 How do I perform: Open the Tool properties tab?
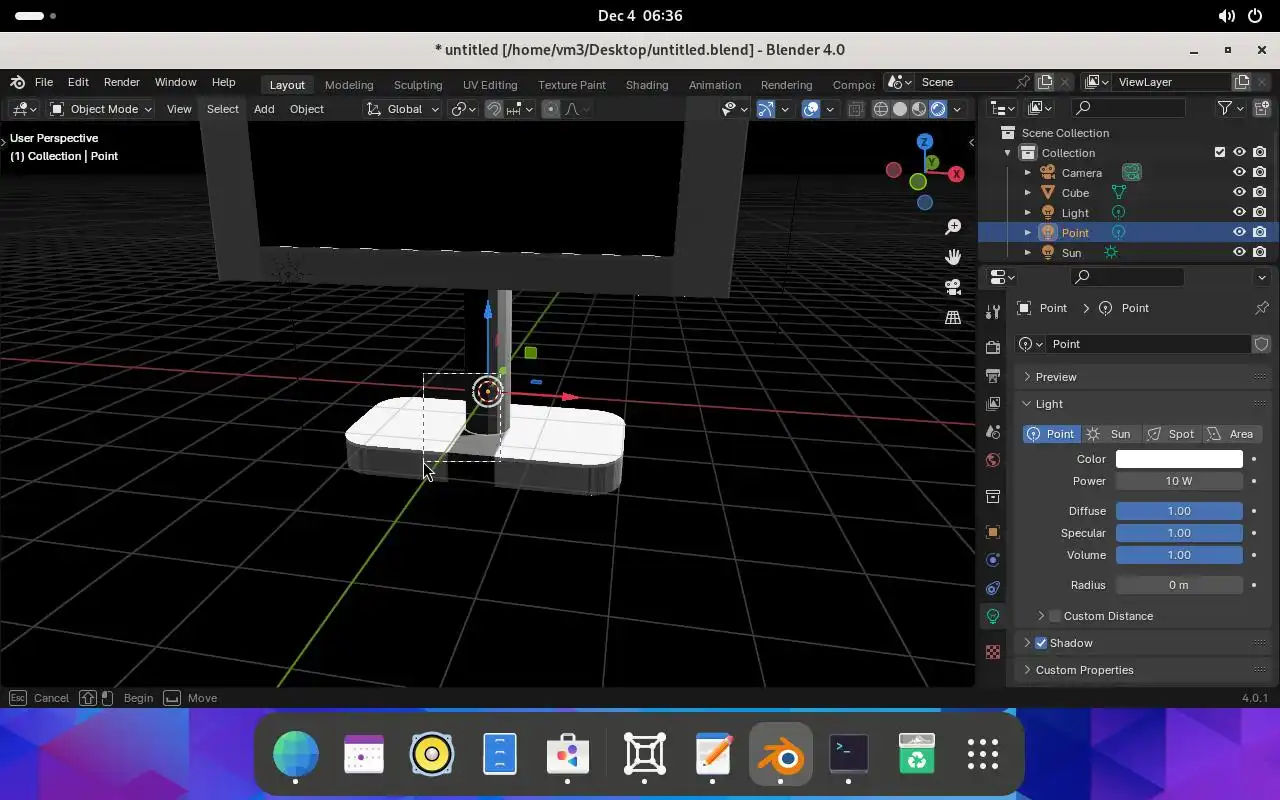pyautogui.click(x=993, y=312)
